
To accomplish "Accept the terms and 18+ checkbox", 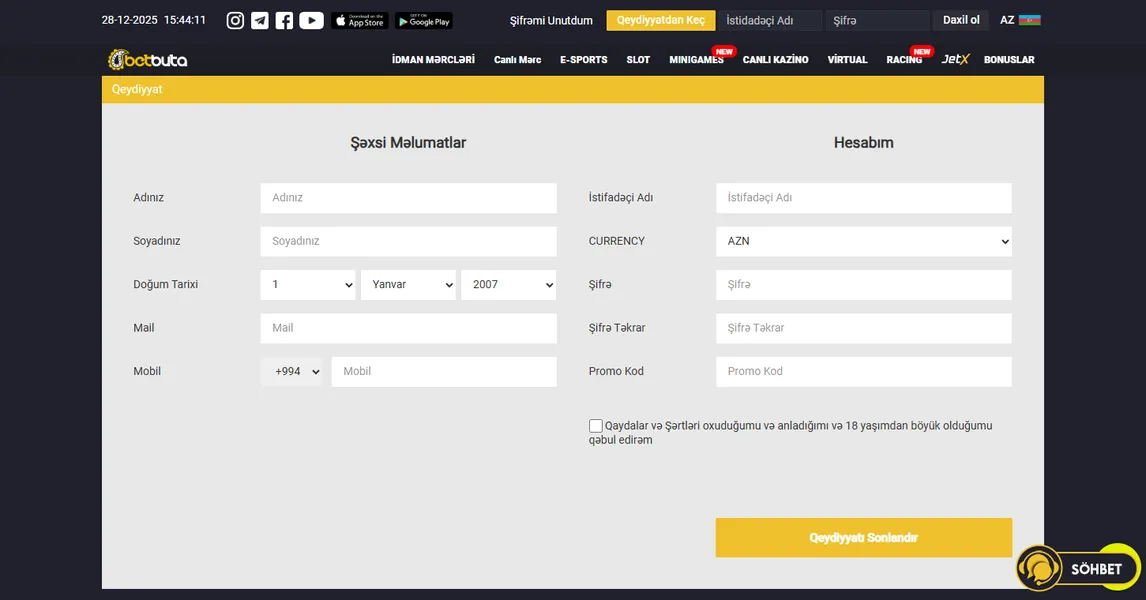I will (x=596, y=426).
